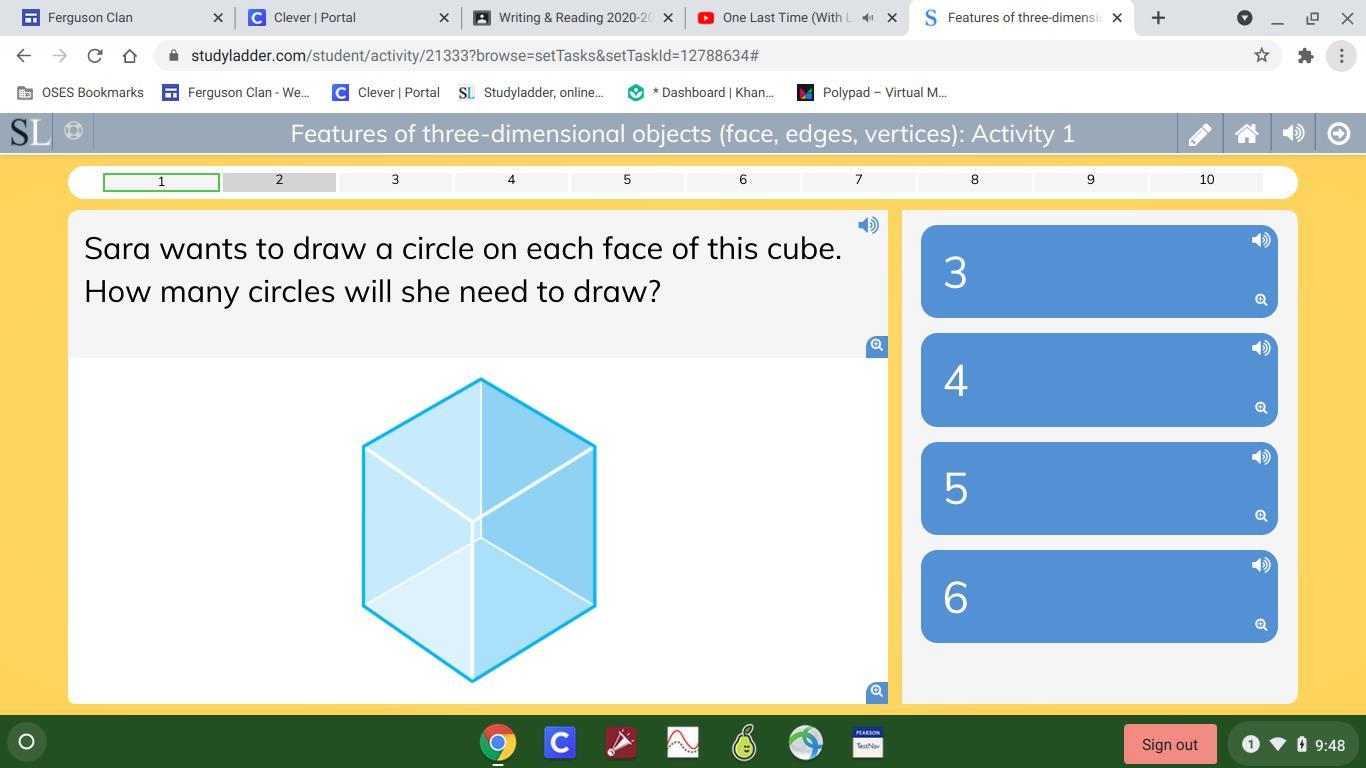Close the Clever Portal tab
This screenshot has width=1366, height=768.
[x=444, y=18]
